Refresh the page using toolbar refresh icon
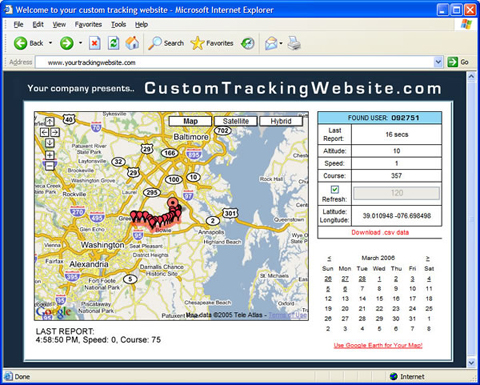Image resolution: width=480 pixels, height=385 pixels. (x=114, y=43)
